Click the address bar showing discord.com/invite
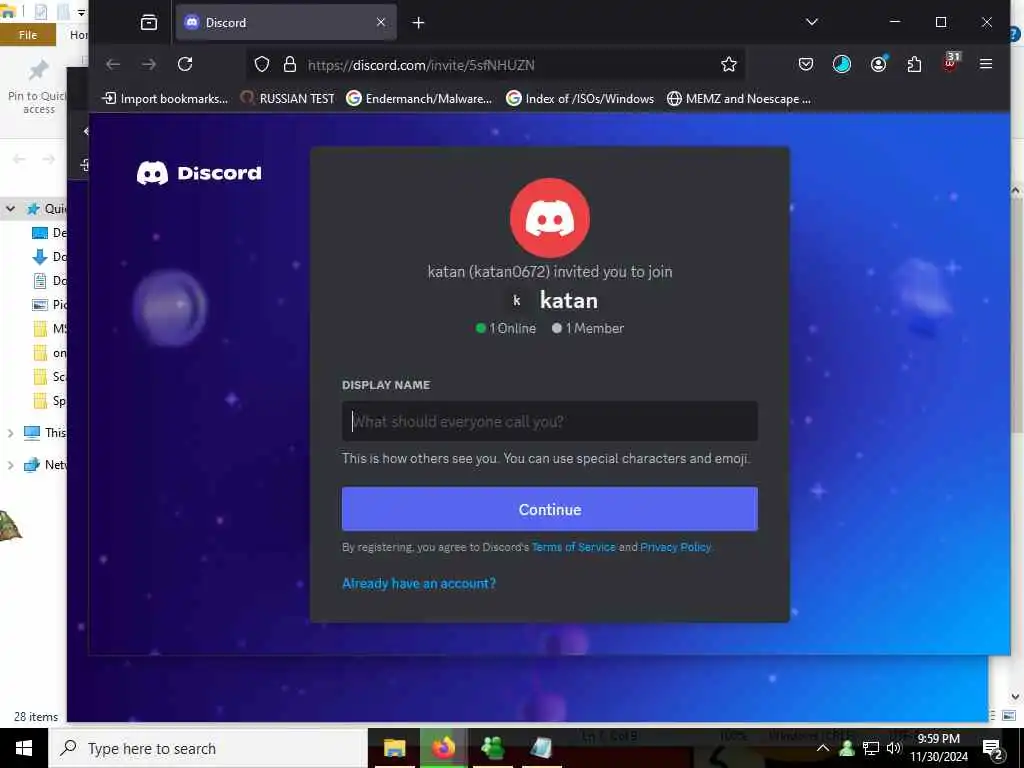Image resolution: width=1024 pixels, height=768 pixels. point(496,65)
